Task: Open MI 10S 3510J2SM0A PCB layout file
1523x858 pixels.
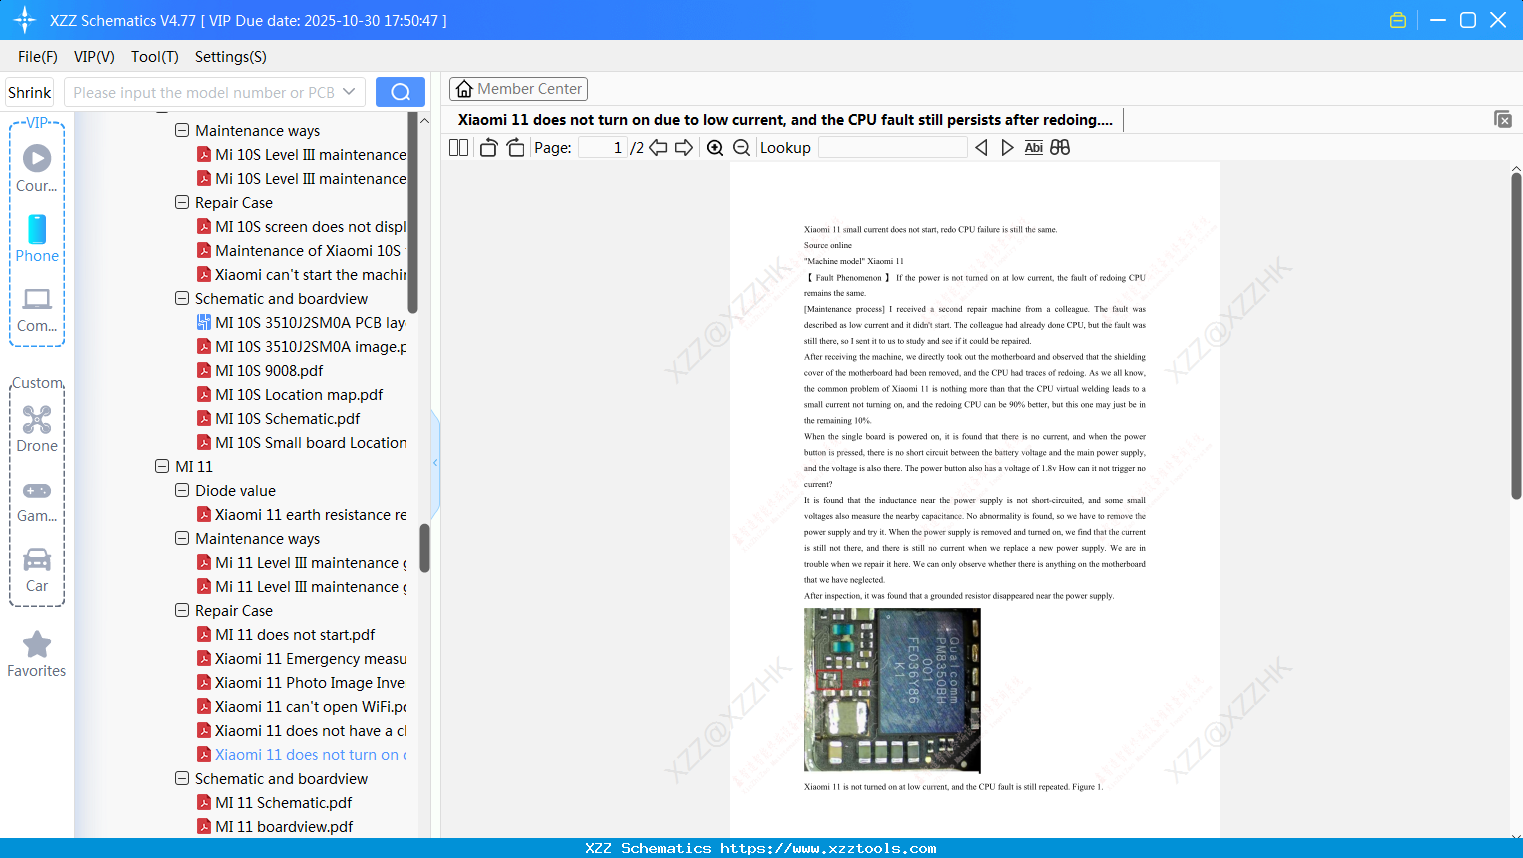Action: (301, 323)
